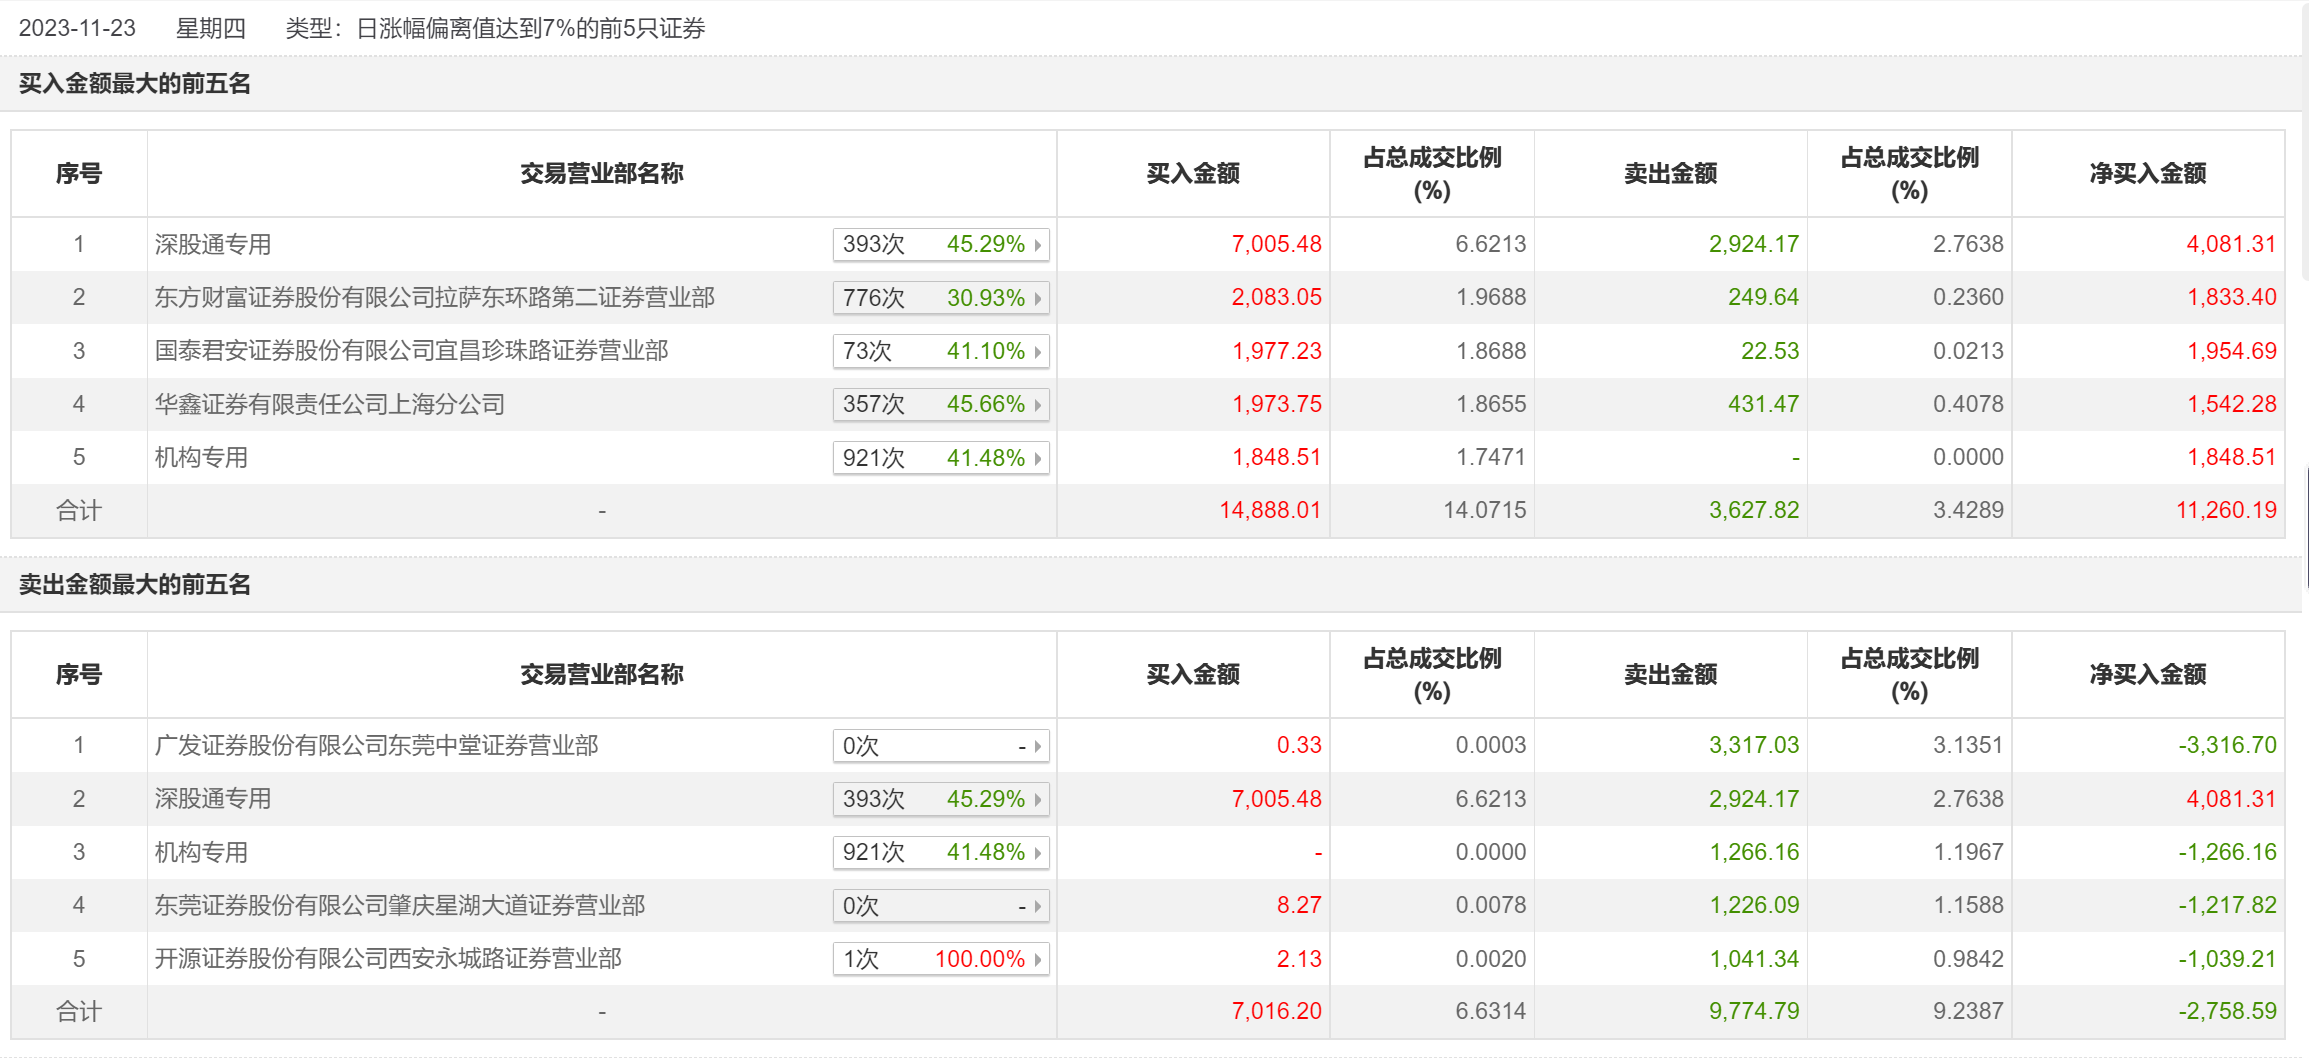Image resolution: width=2309 pixels, height=1059 pixels.
Task: Click the arrow next to 776次 30.93%
Action: click(1038, 298)
